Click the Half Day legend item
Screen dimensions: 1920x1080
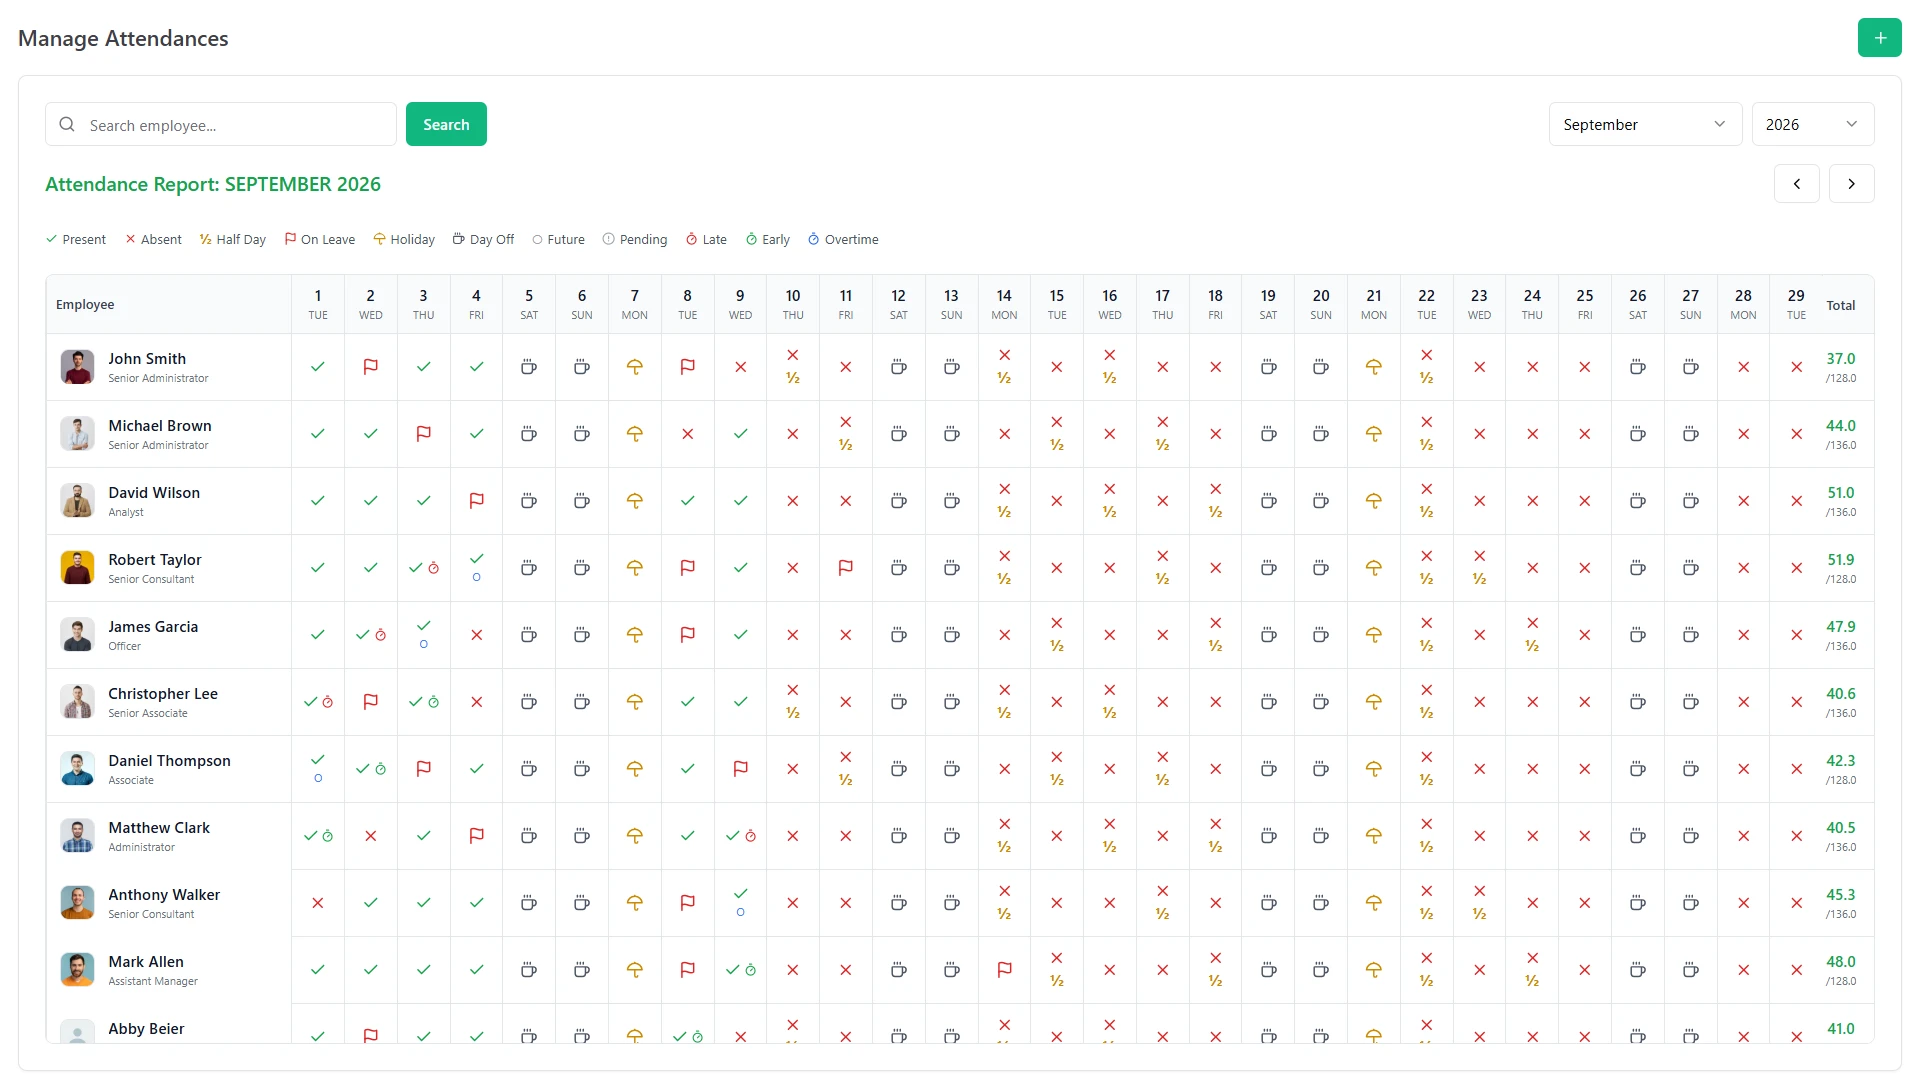pyautogui.click(x=232, y=240)
